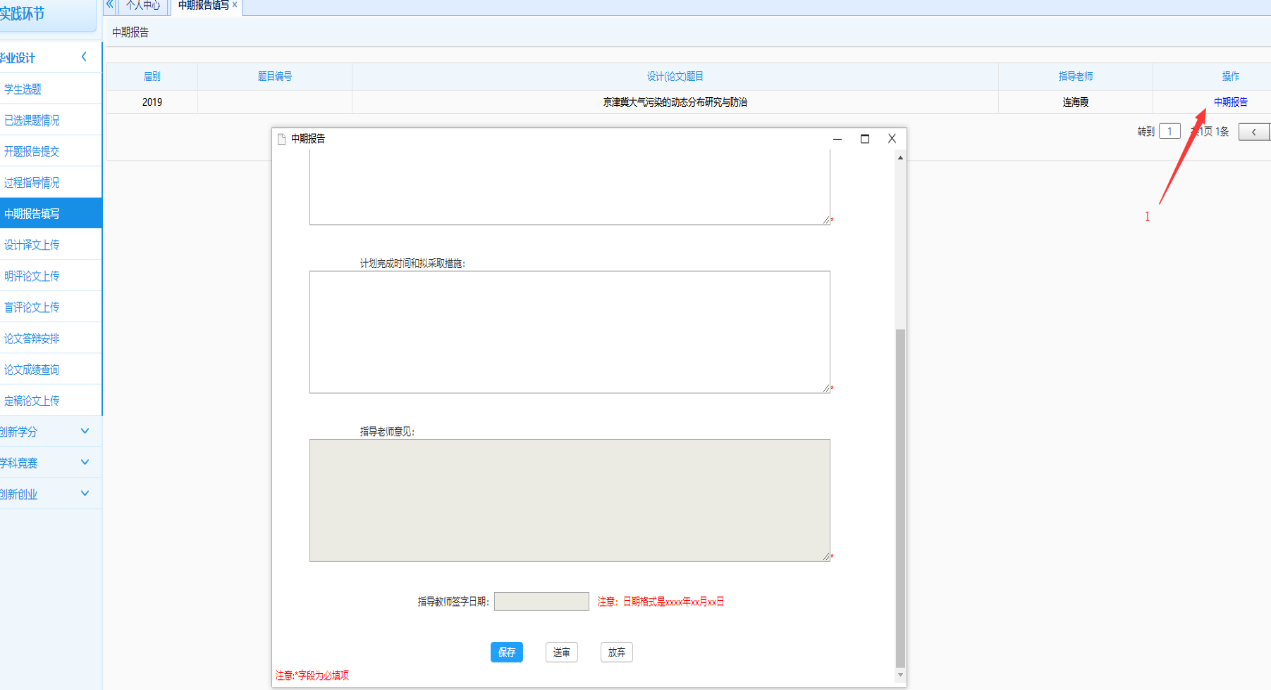Open 开题报告提交 in the sidebar

pyautogui.click(x=32, y=151)
